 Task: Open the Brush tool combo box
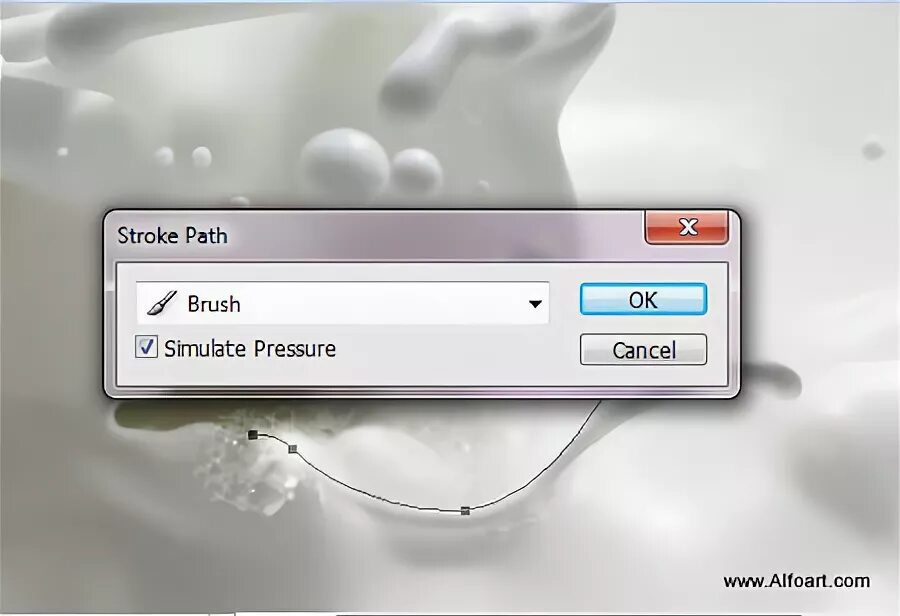(x=343, y=303)
